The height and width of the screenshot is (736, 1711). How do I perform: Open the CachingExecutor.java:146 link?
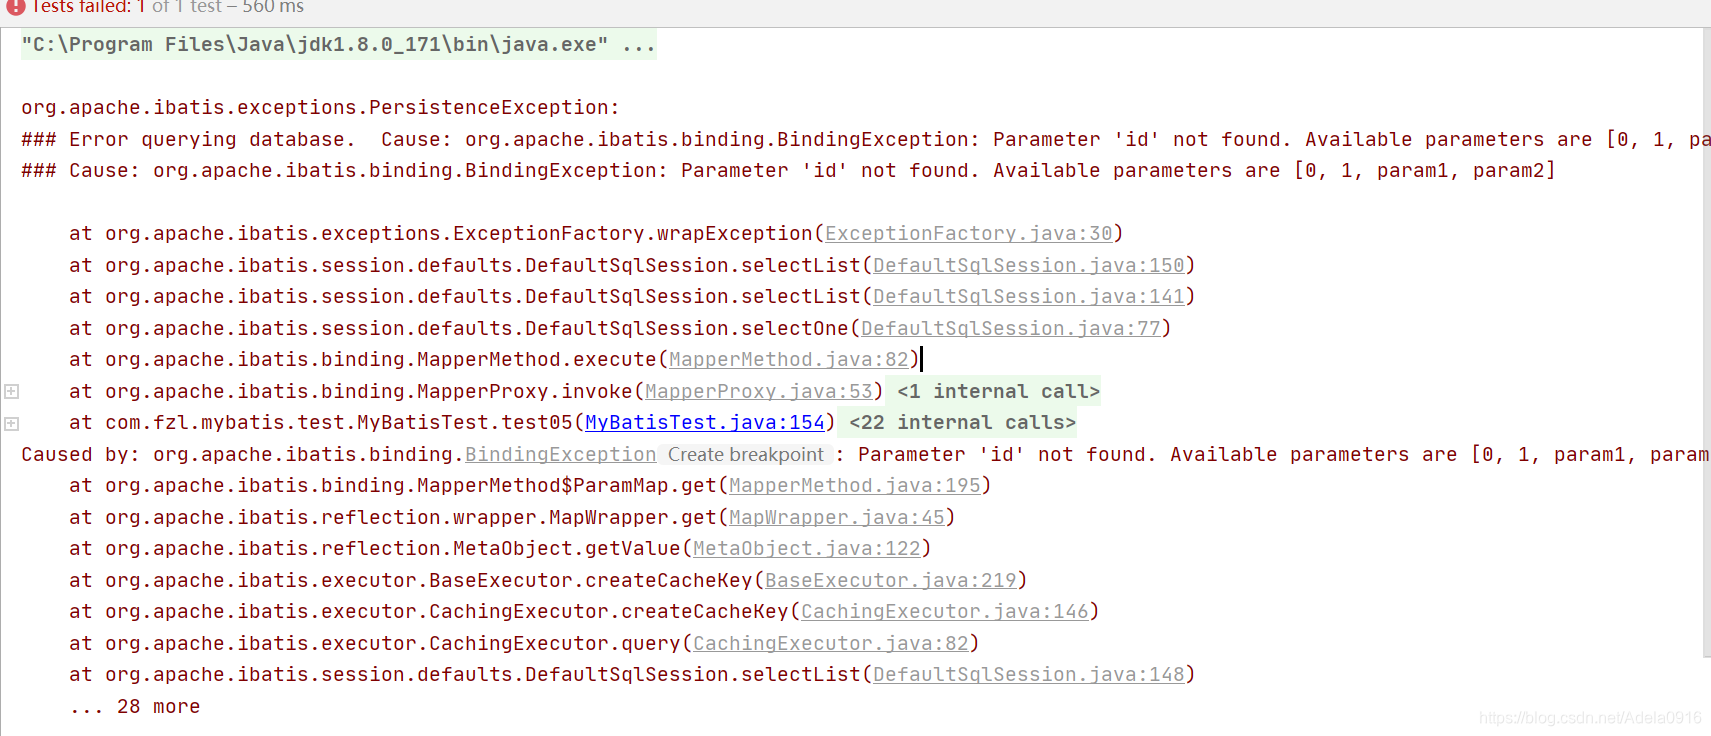point(944,611)
